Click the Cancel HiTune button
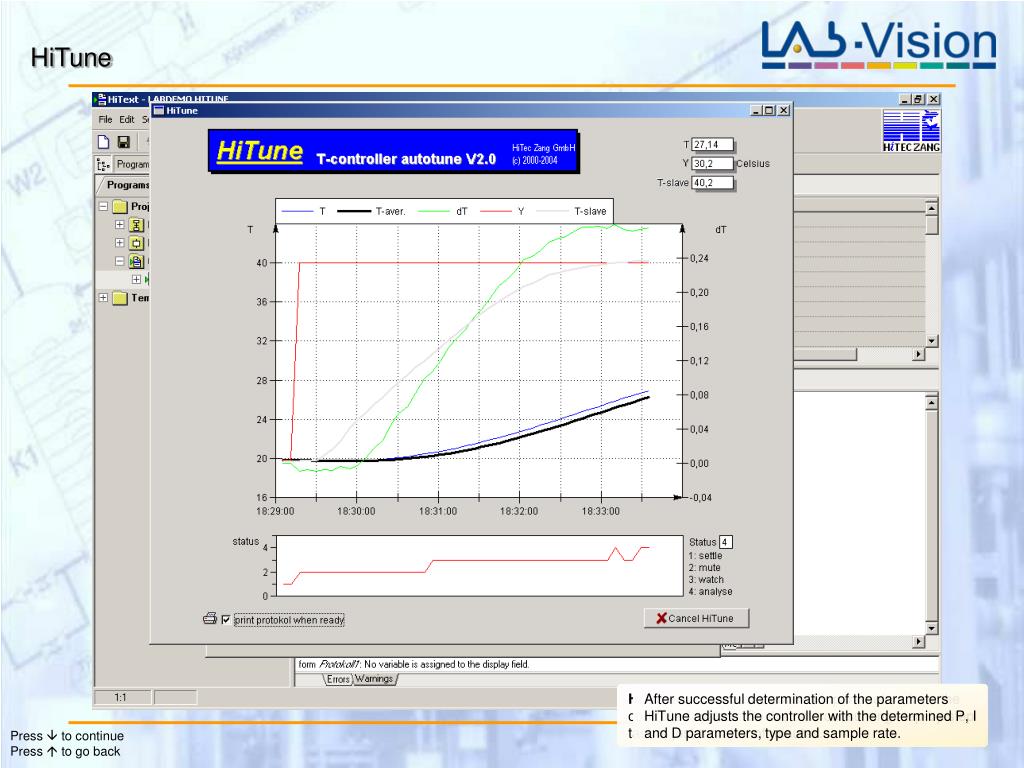Image resolution: width=1024 pixels, height=768 pixels. (696, 618)
